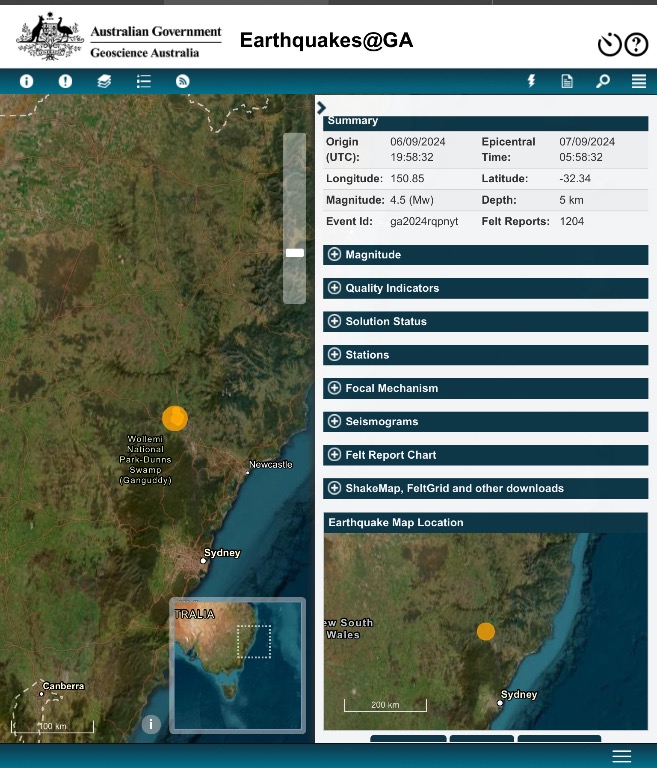The height and width of the screenshot is (768, 657).
Task: Click the magnitude value 4.5 (Mw)
Action: pyautogui.click(x=412, y=200)
